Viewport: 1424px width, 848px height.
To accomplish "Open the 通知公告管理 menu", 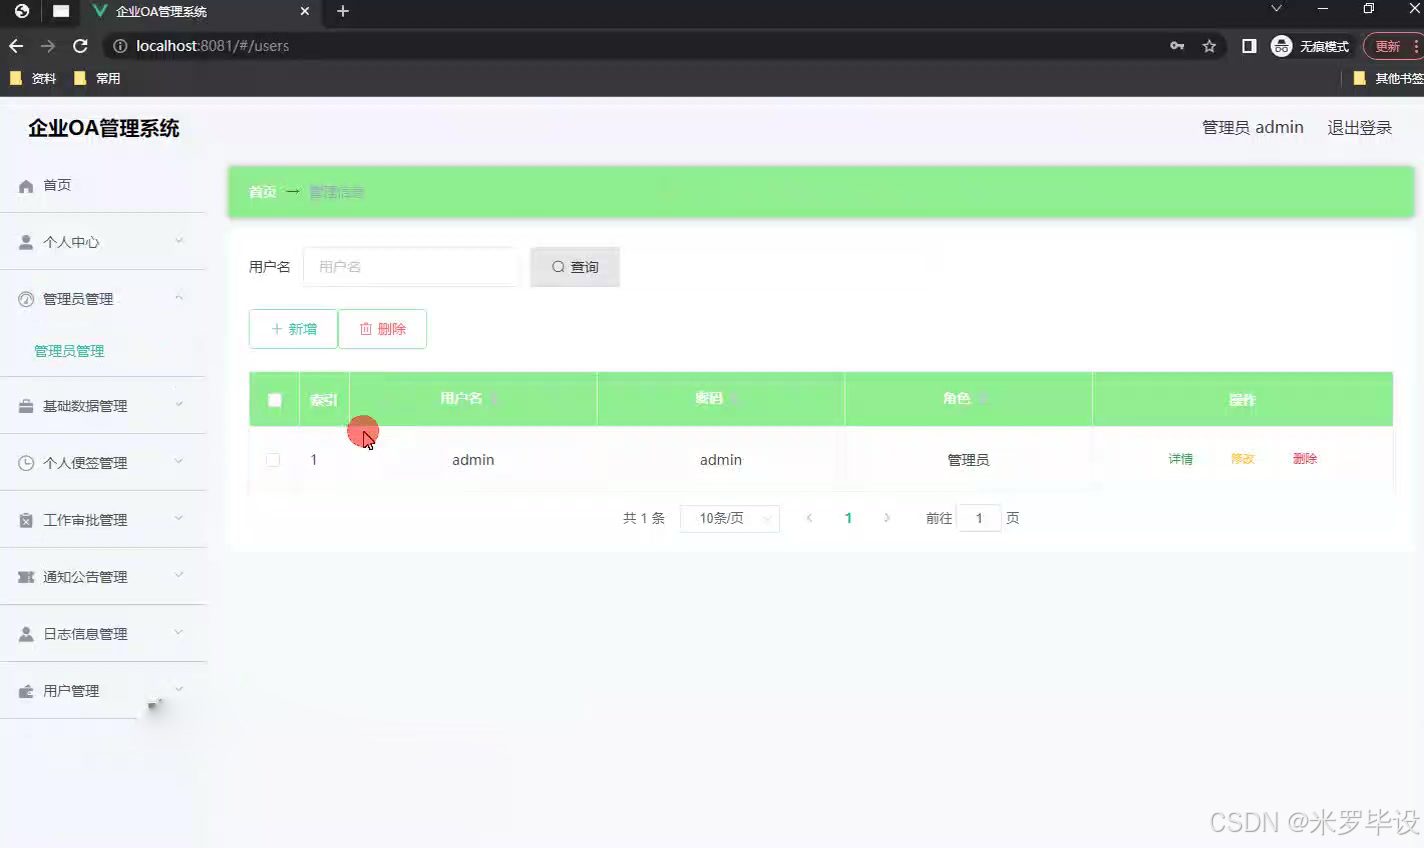I will 103,577.
